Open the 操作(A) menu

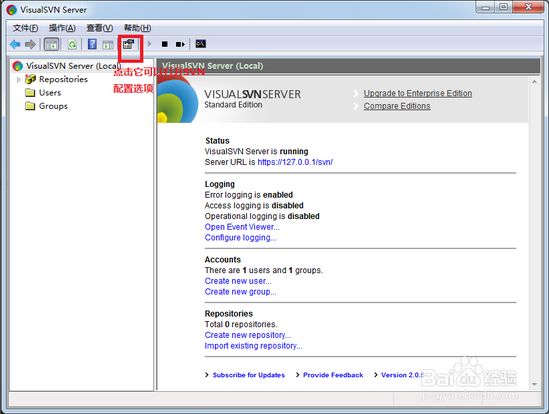[x=62, y=28]
